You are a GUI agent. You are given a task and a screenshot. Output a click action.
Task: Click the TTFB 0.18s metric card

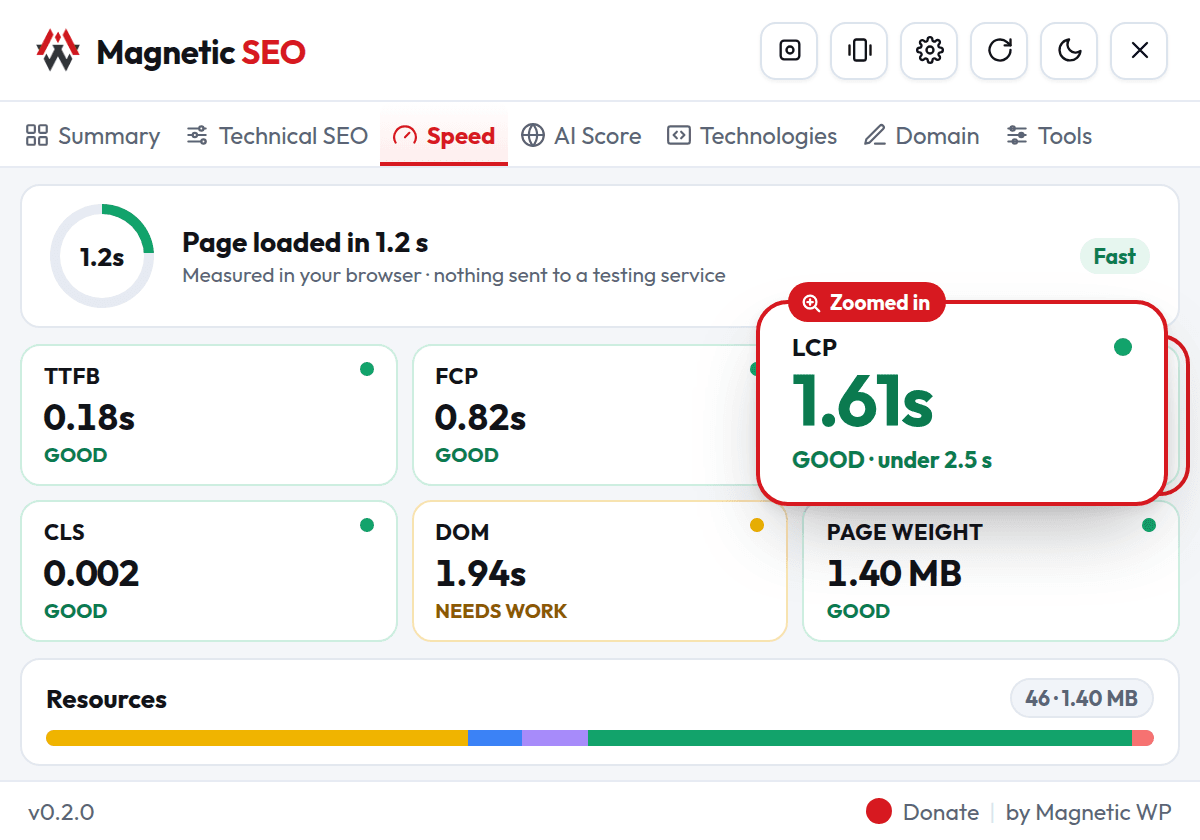coord(209,415)
